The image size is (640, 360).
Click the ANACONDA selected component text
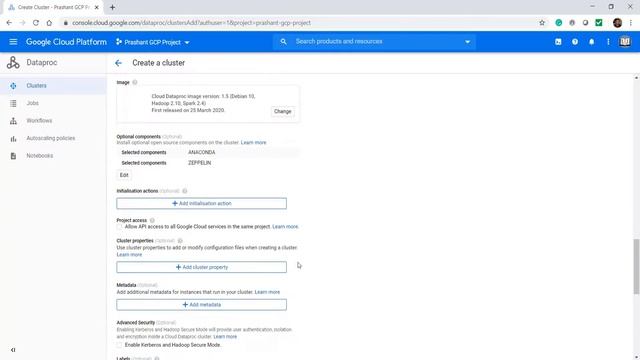(x=202, y=152)
